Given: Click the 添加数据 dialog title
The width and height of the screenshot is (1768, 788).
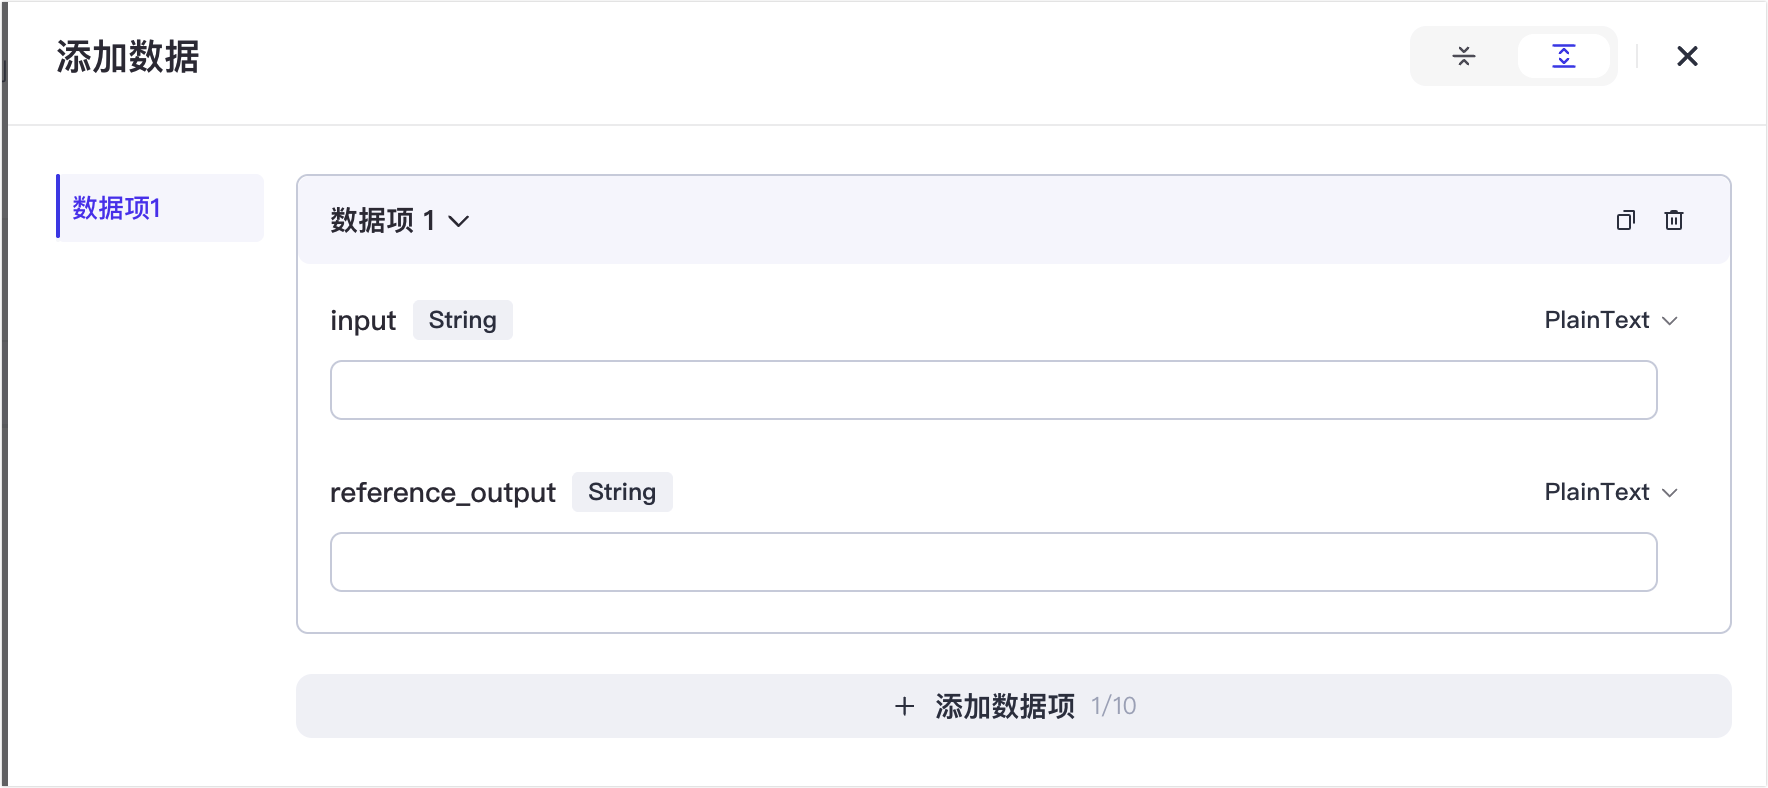Looking at the screenshot, I should coord(128,57).
